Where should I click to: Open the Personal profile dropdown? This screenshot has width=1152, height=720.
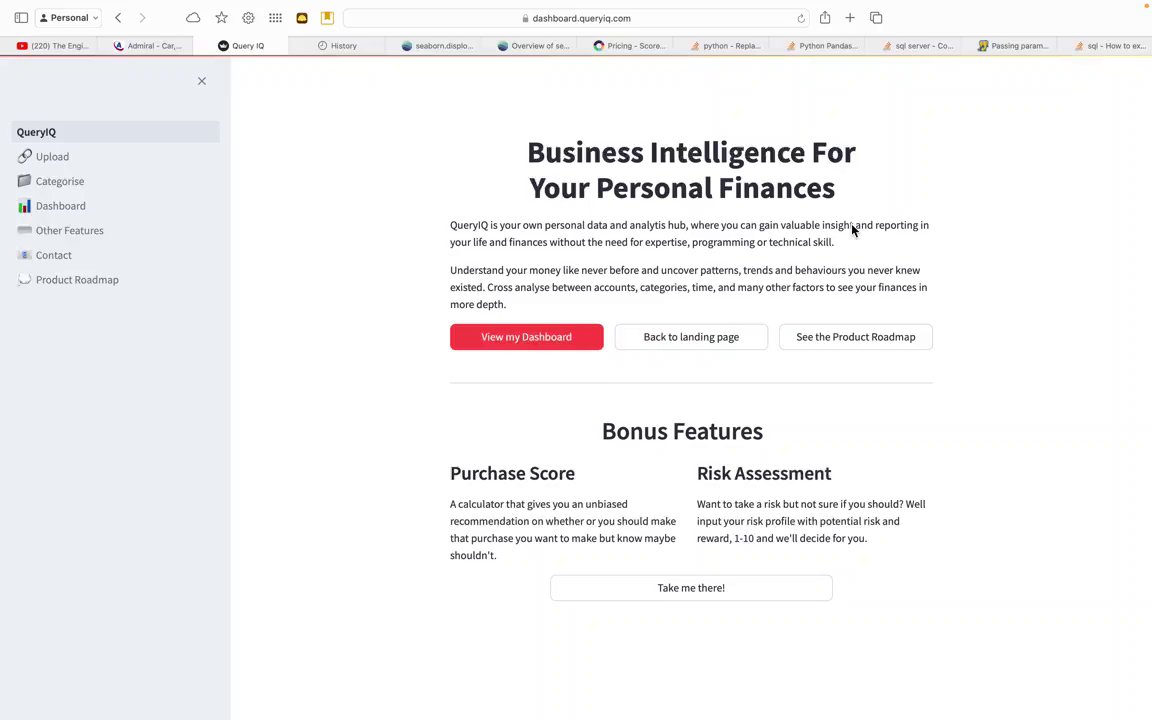pyautogui.click(x=68, y=18)
